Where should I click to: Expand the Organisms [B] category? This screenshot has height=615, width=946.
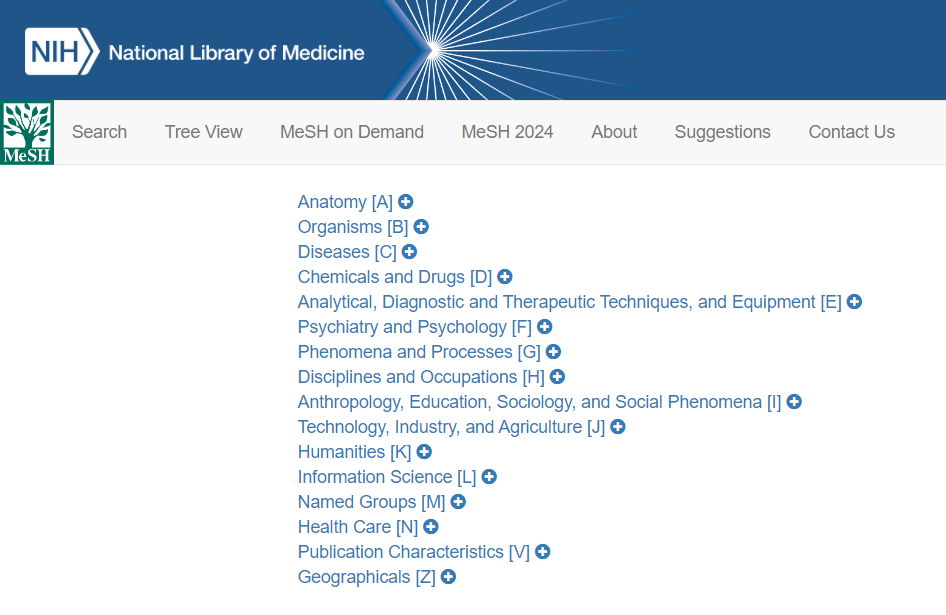pos(421,226)
